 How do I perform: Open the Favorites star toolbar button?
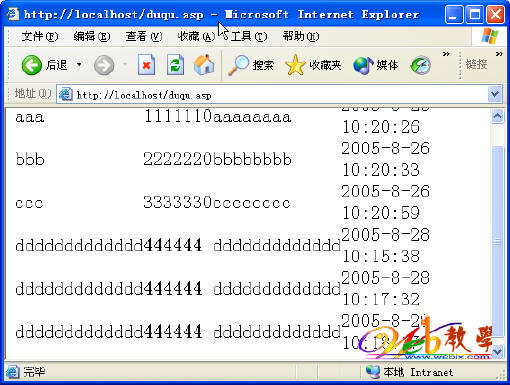tap(313, 65)
